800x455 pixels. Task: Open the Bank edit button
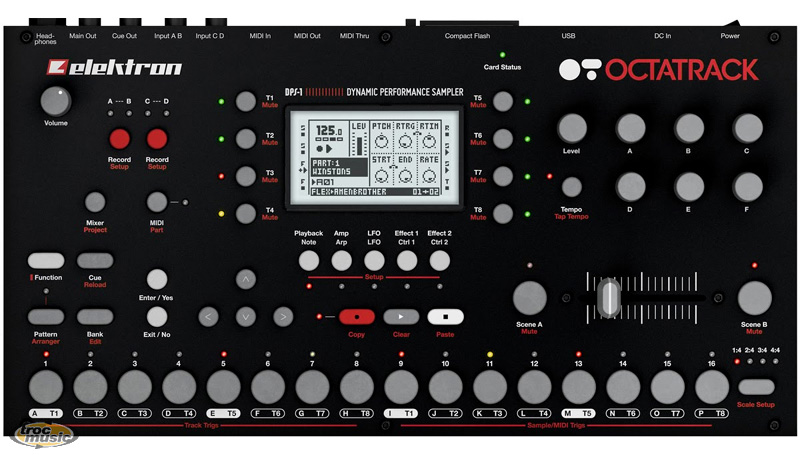click(x=95, y=317)
